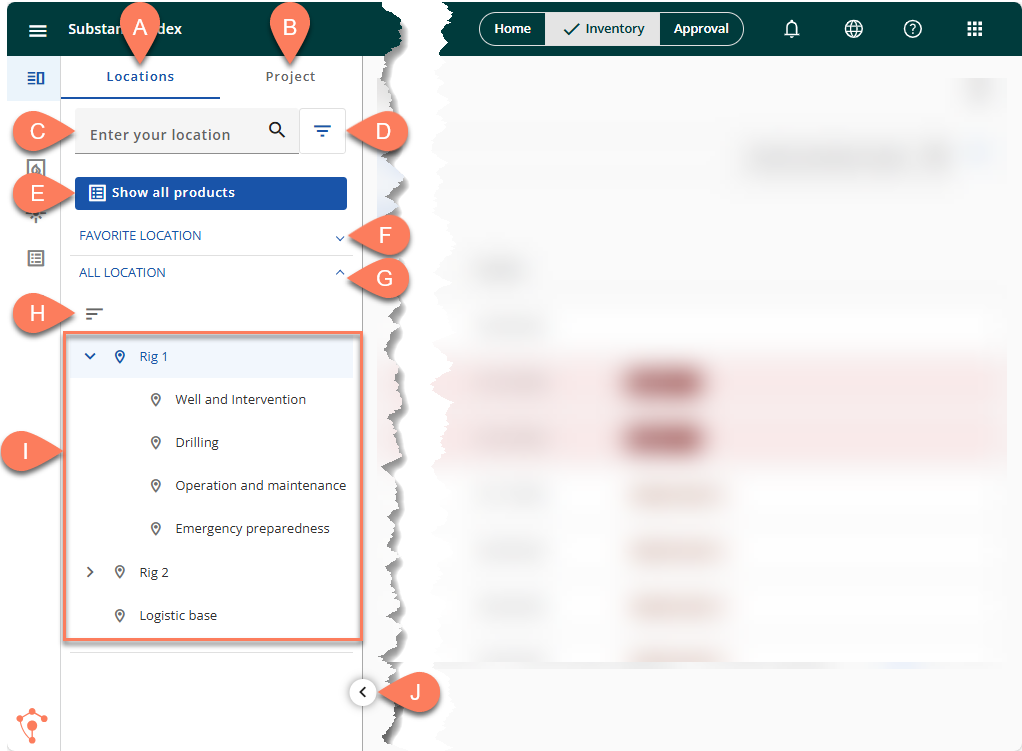This screenshot has width=1022, height=751.
Task: Go to the Home tab
Action: tap(512, 29)
